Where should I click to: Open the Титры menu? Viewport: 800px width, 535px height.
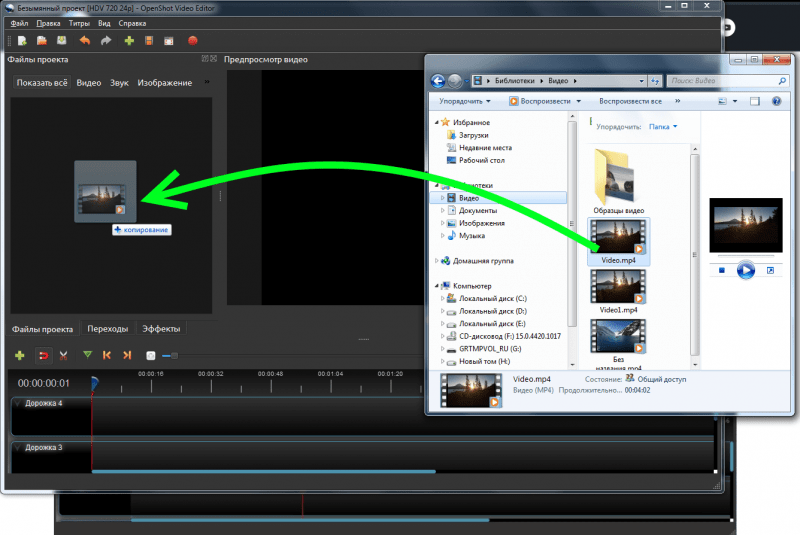pyautogui.click(x=79, y=23)
